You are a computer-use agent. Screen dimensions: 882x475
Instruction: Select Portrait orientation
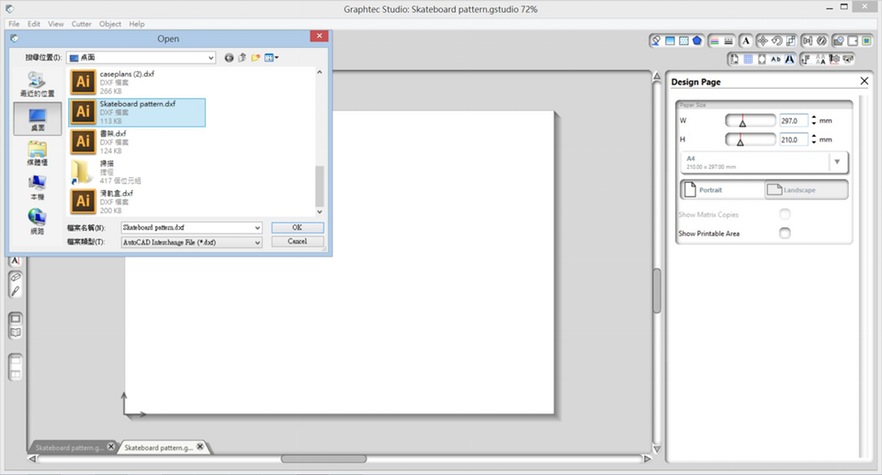coord(722,190)
